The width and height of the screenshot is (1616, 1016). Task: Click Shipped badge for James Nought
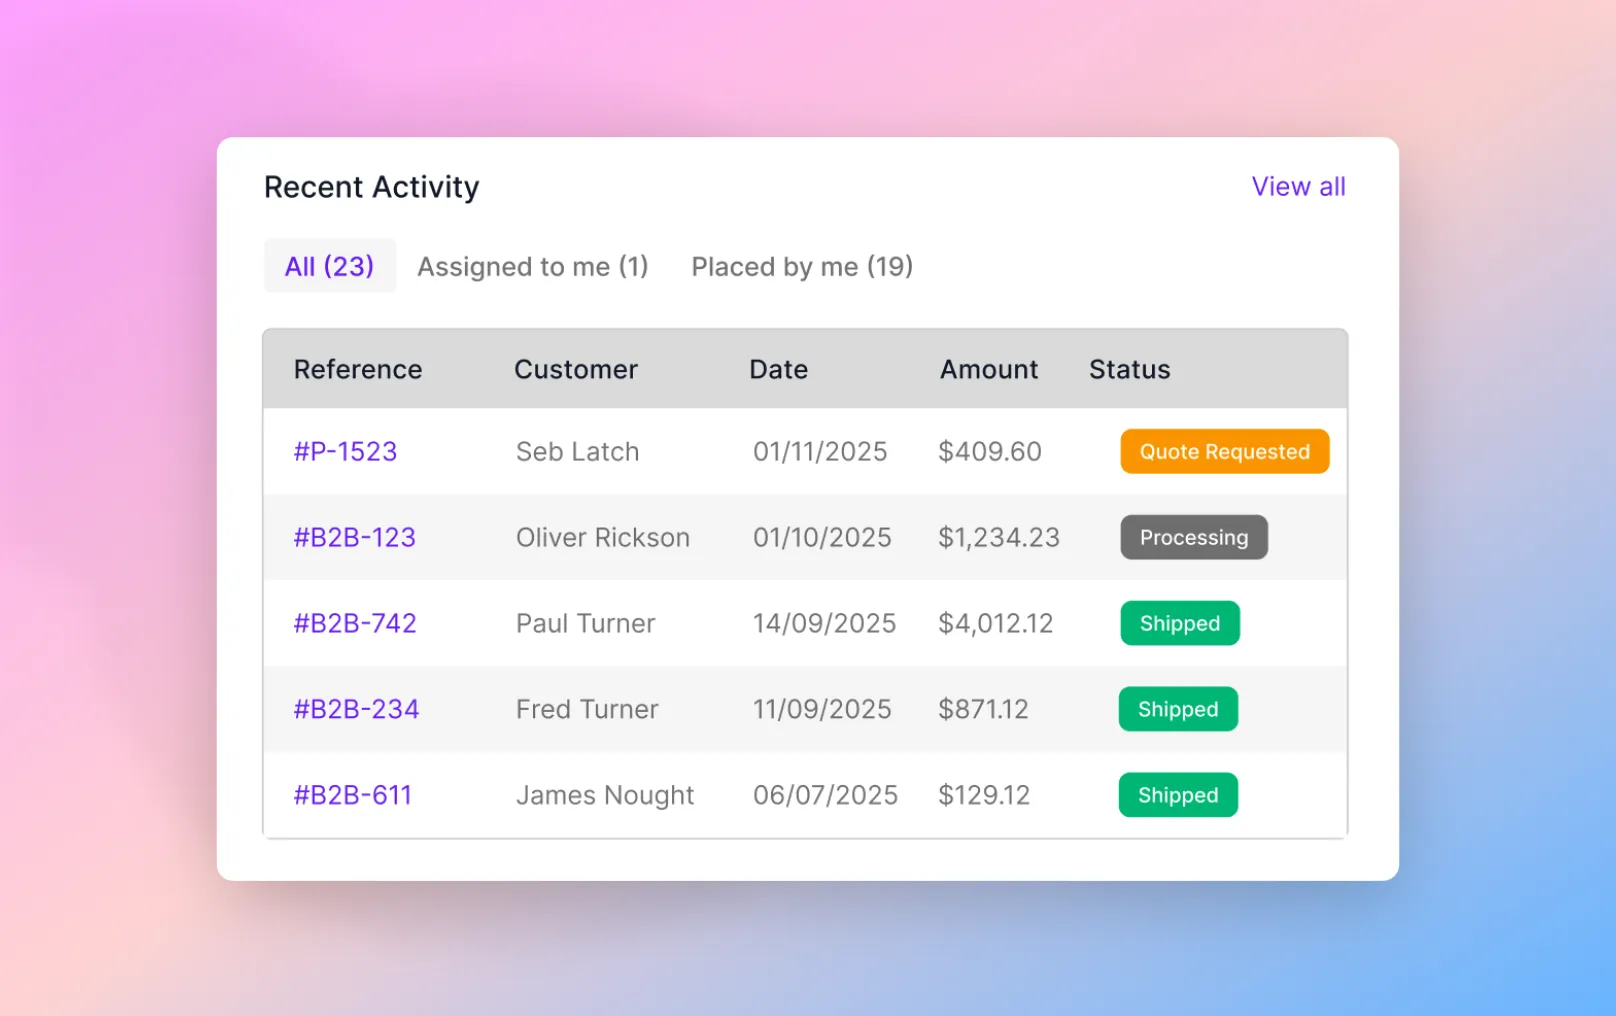click(x=1178, y=796)
